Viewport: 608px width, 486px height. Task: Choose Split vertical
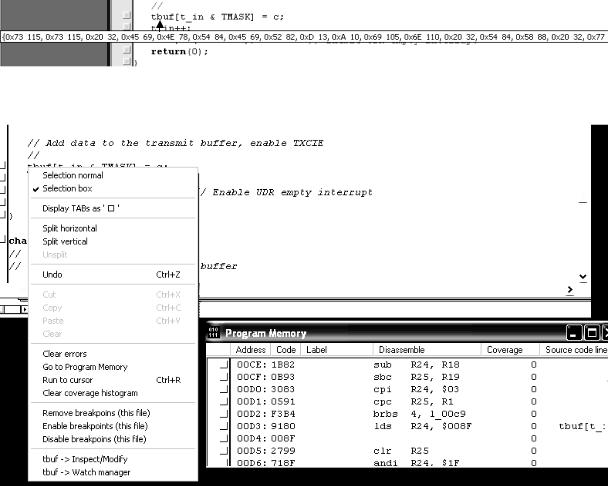click(65, 242)
